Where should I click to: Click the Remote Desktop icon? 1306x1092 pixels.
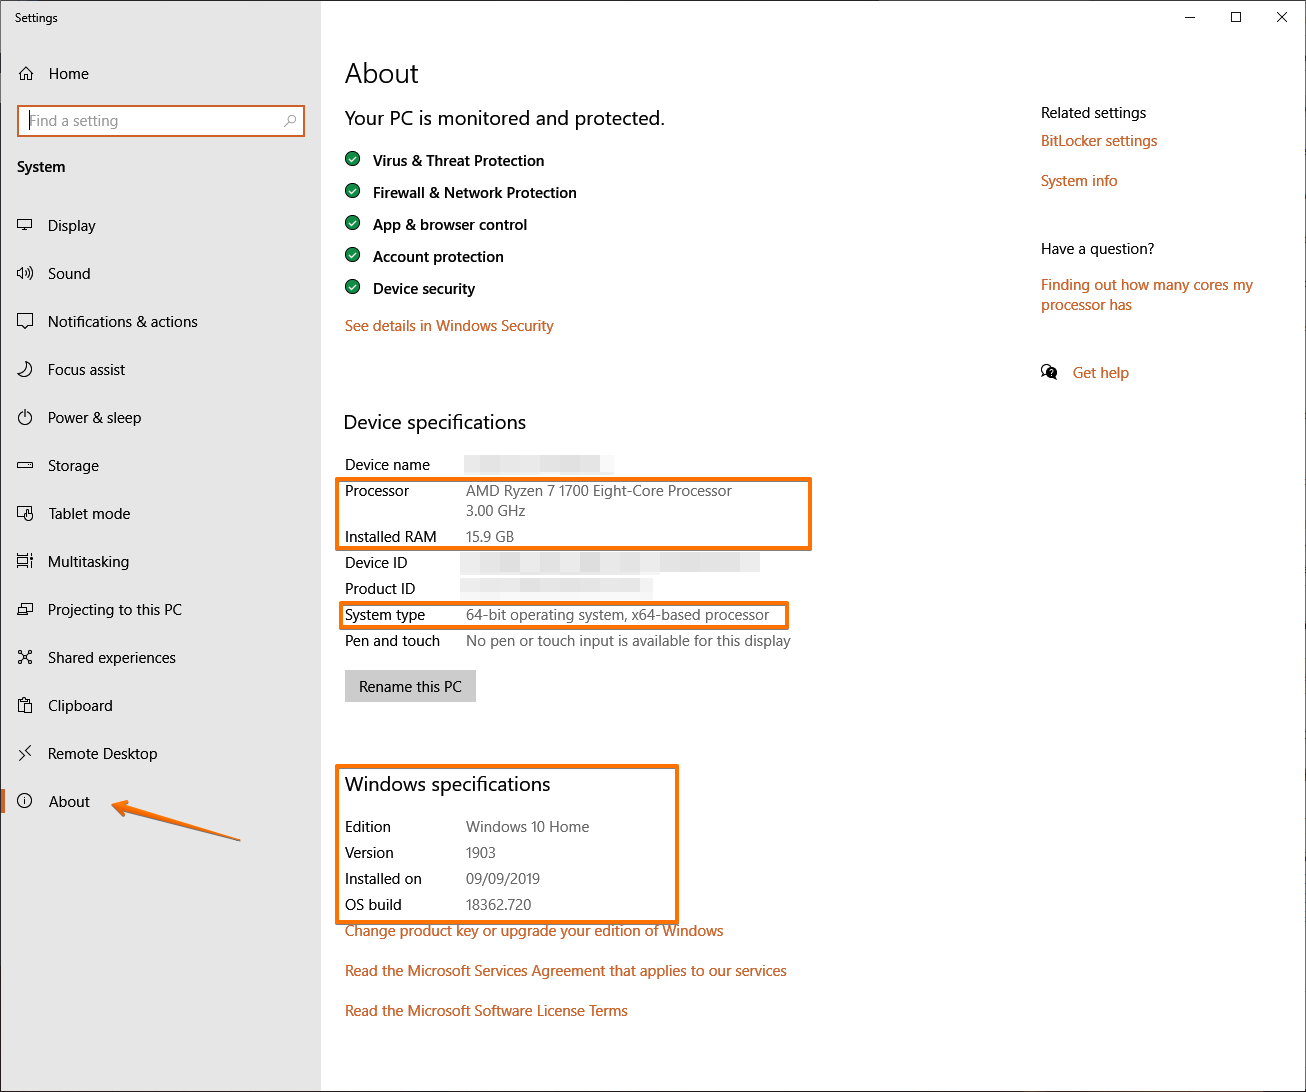(25, 754)
